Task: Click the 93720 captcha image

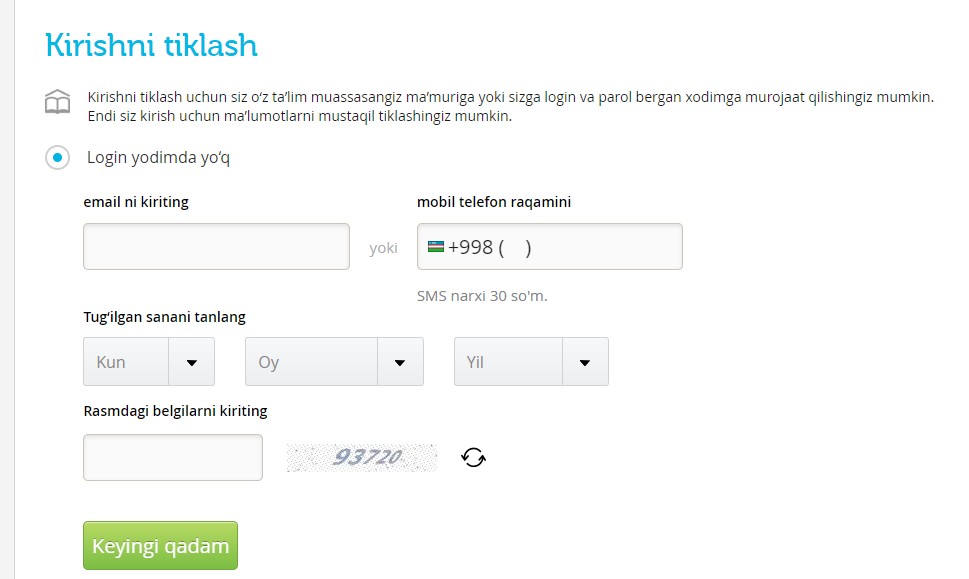Action: pos(362,458)
